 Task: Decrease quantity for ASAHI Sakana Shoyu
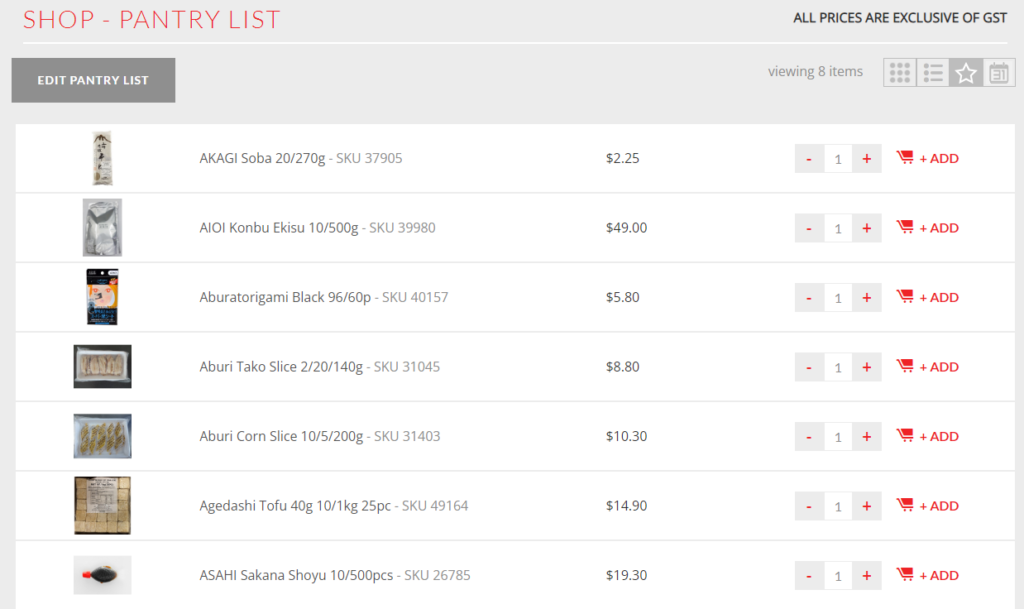click(x=809, y=576)
